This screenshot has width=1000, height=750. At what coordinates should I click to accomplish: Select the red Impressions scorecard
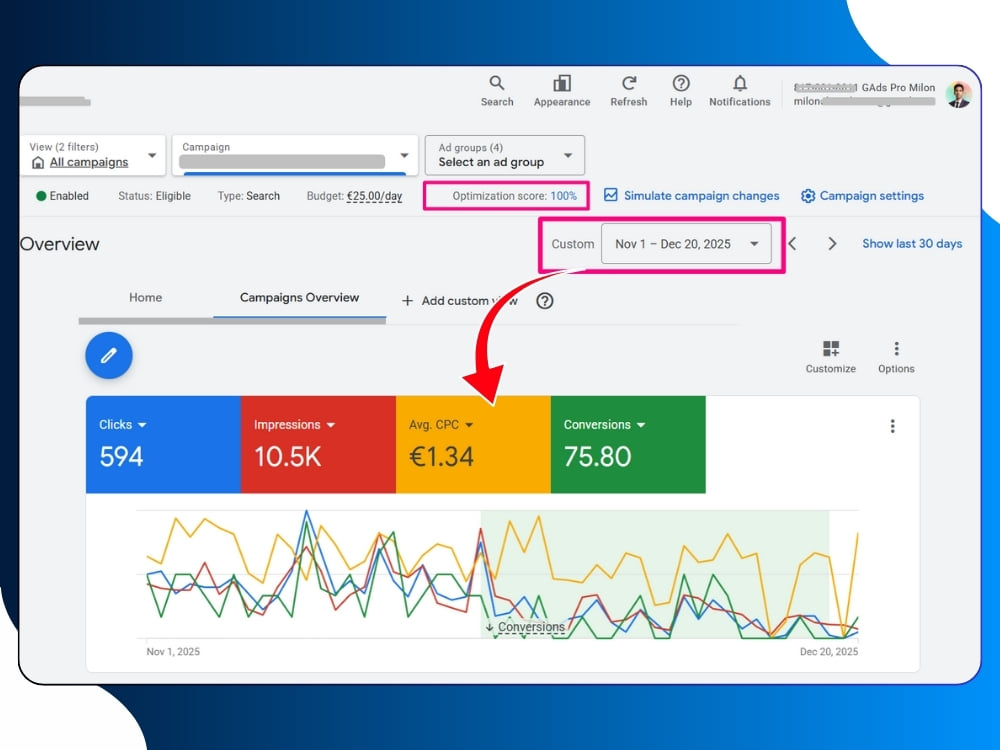coord(318,445)
